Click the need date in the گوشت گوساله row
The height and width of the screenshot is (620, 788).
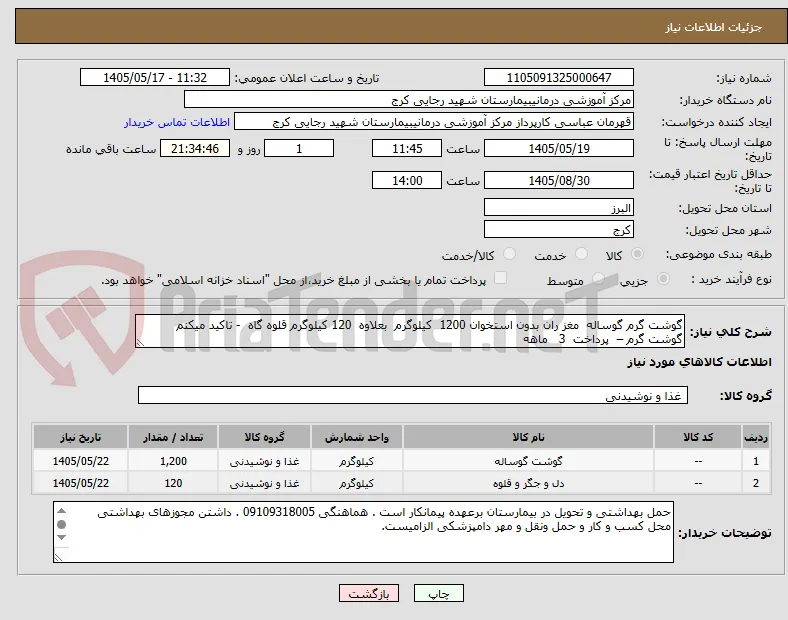pyautogui.click(x=80, y=461)
